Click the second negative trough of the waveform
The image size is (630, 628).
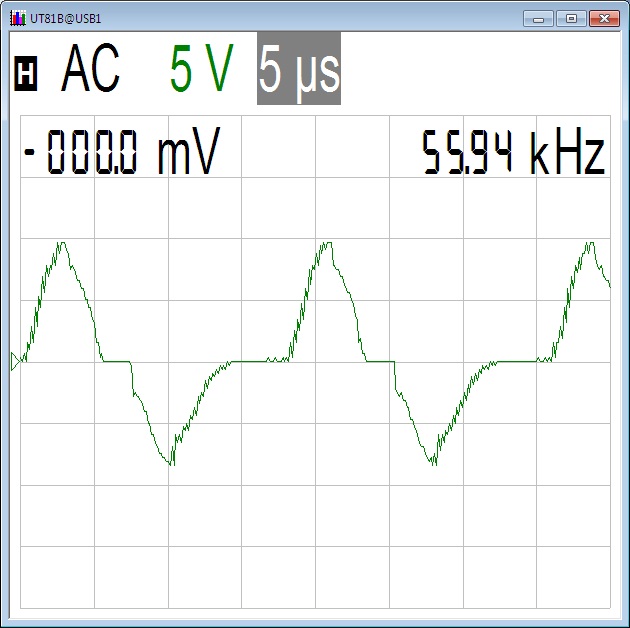point(432,462)
